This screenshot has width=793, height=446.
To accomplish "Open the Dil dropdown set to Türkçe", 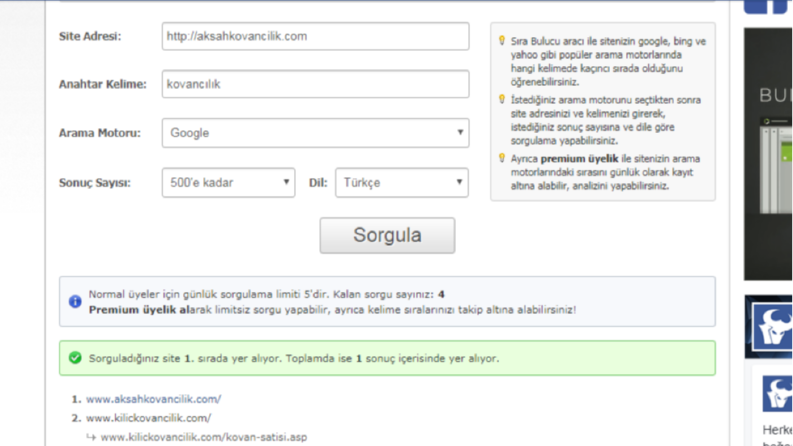I will [402, 183].
